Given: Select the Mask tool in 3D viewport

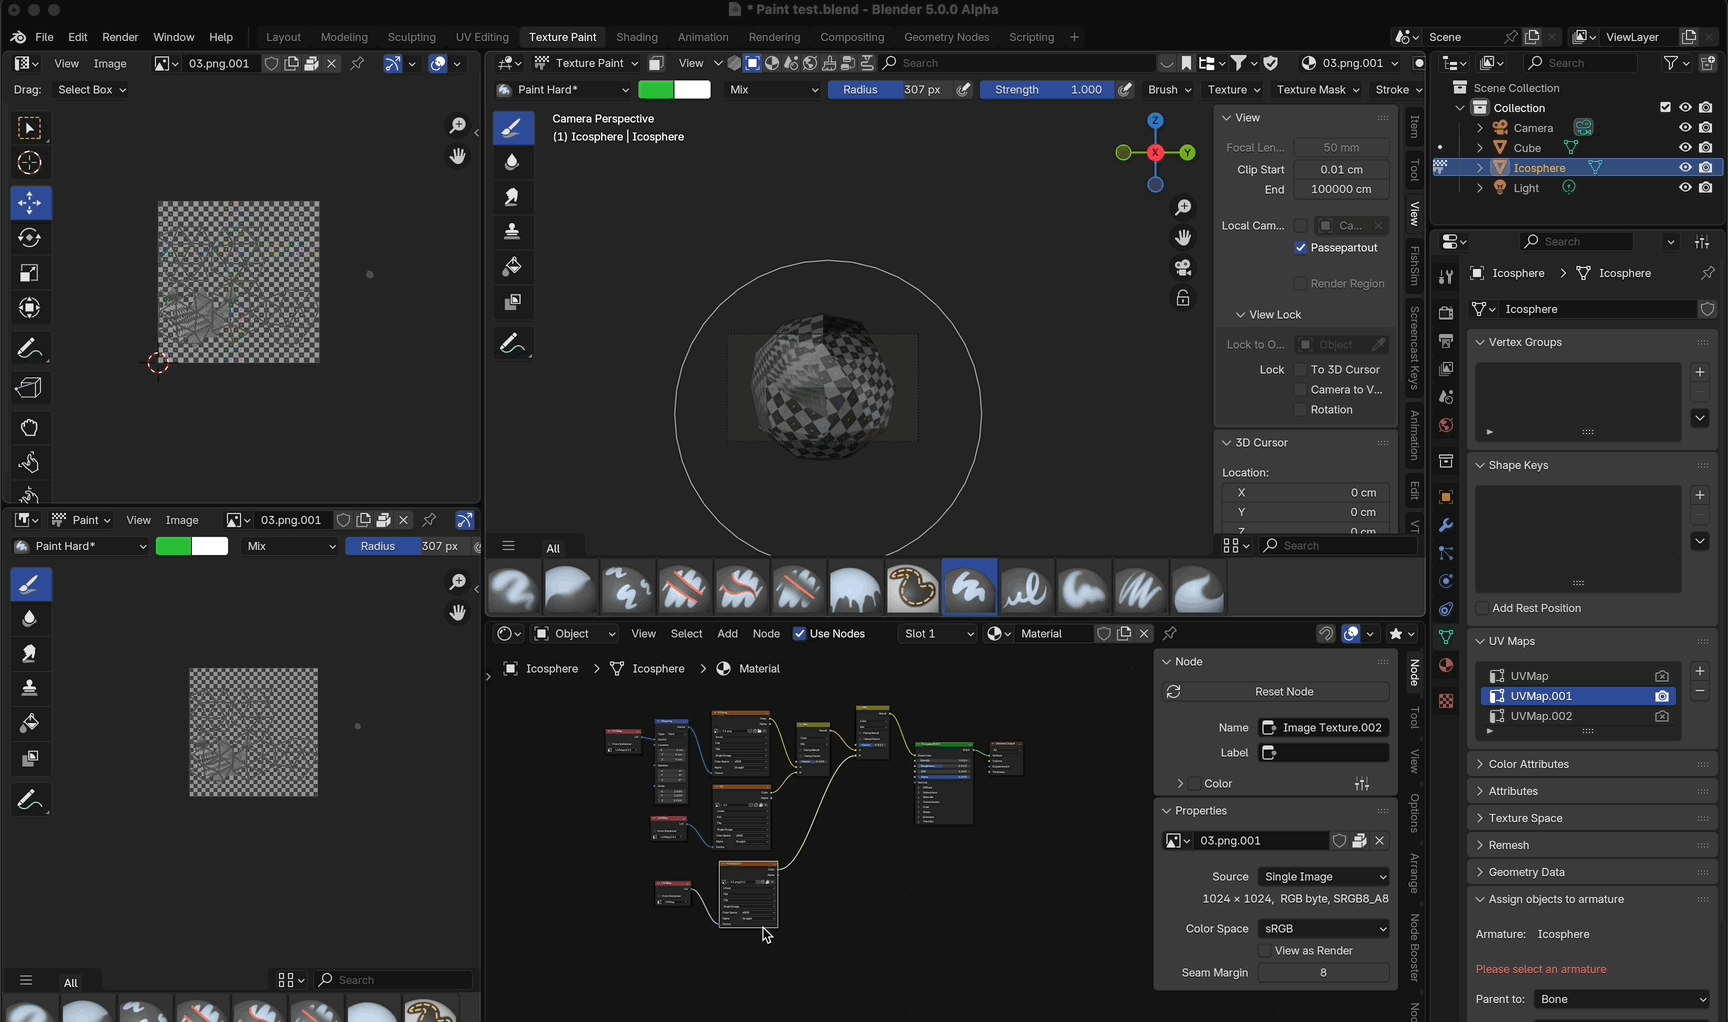Looking at the screenshot, I should click(x=513, y=302).
